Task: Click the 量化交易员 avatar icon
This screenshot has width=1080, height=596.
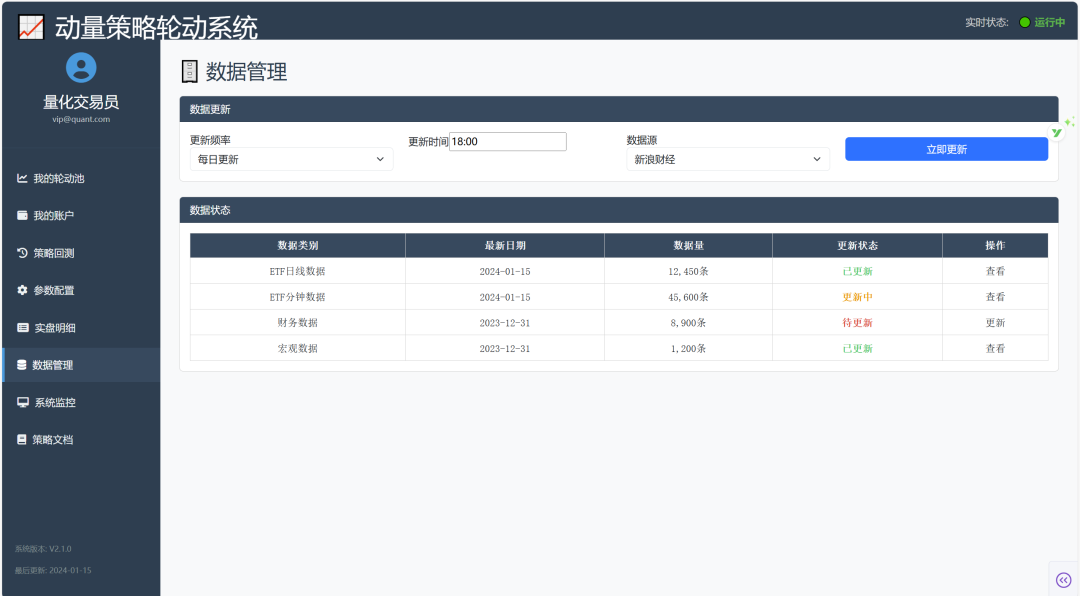Action: click(81, 68)
